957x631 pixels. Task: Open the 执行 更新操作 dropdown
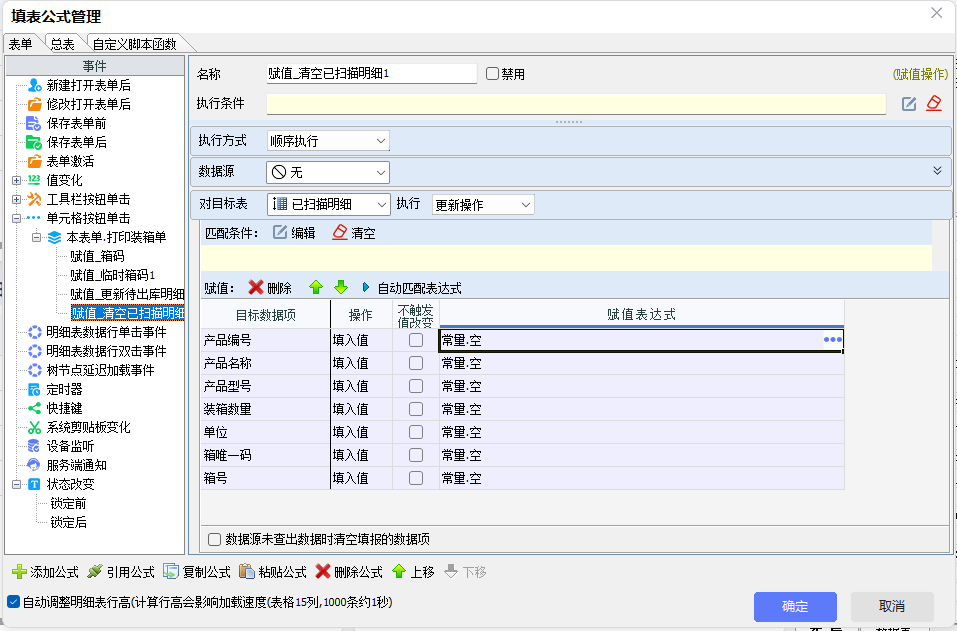483,204
